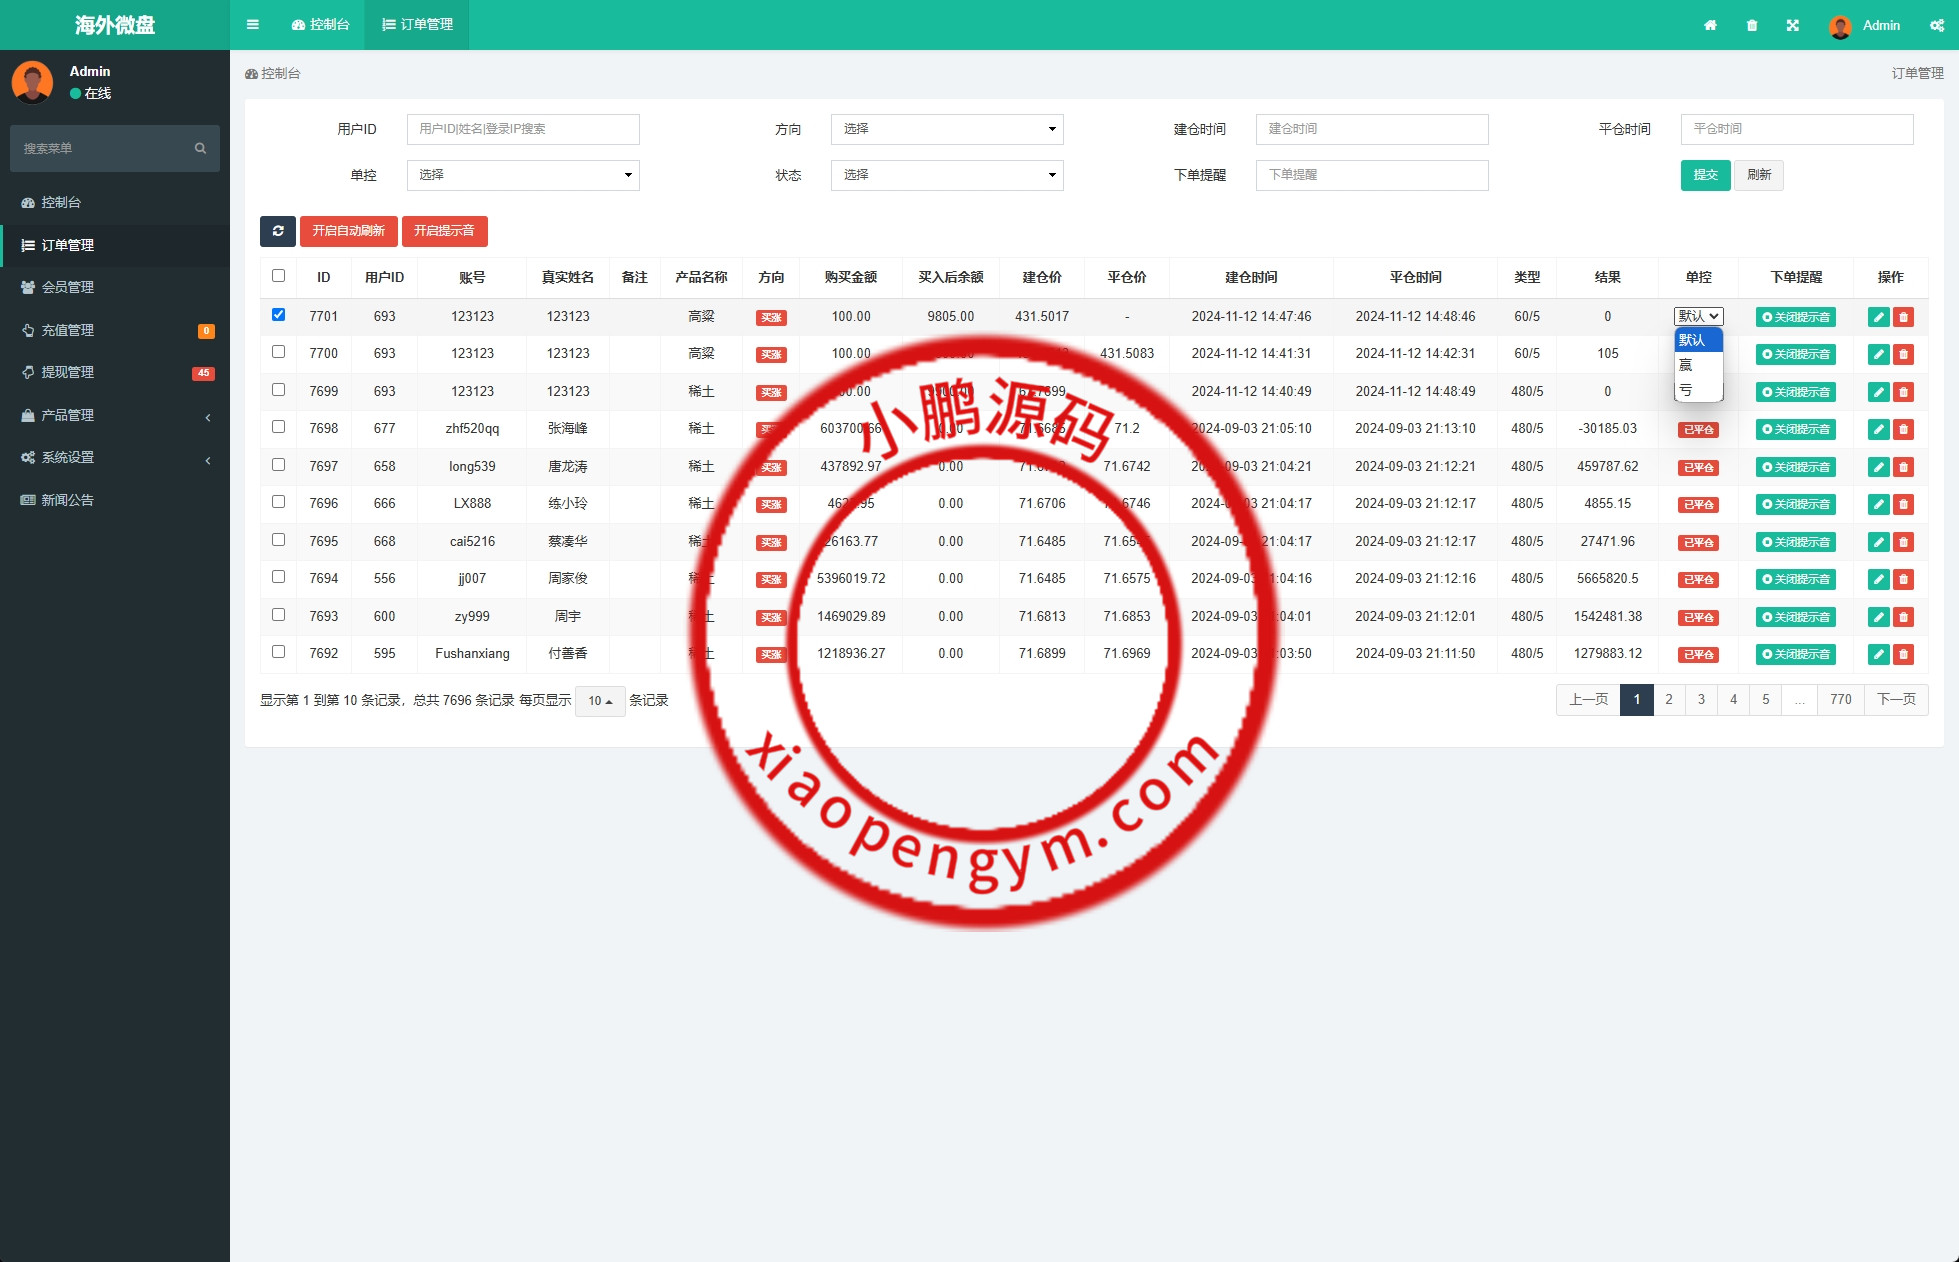Click search icon in sidebar menu search
The width and height of the screenshot is (1959, 1262).
(x=200, y=148)
